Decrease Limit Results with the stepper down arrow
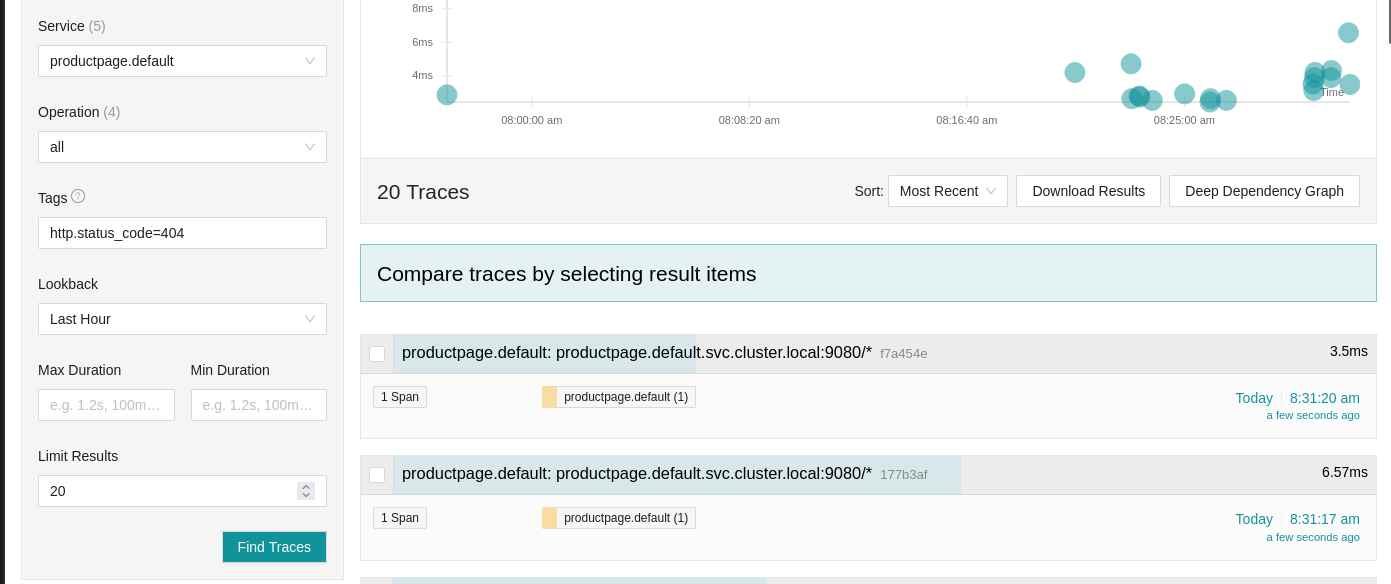The image size is (1391, 584). tap(306, 495)
